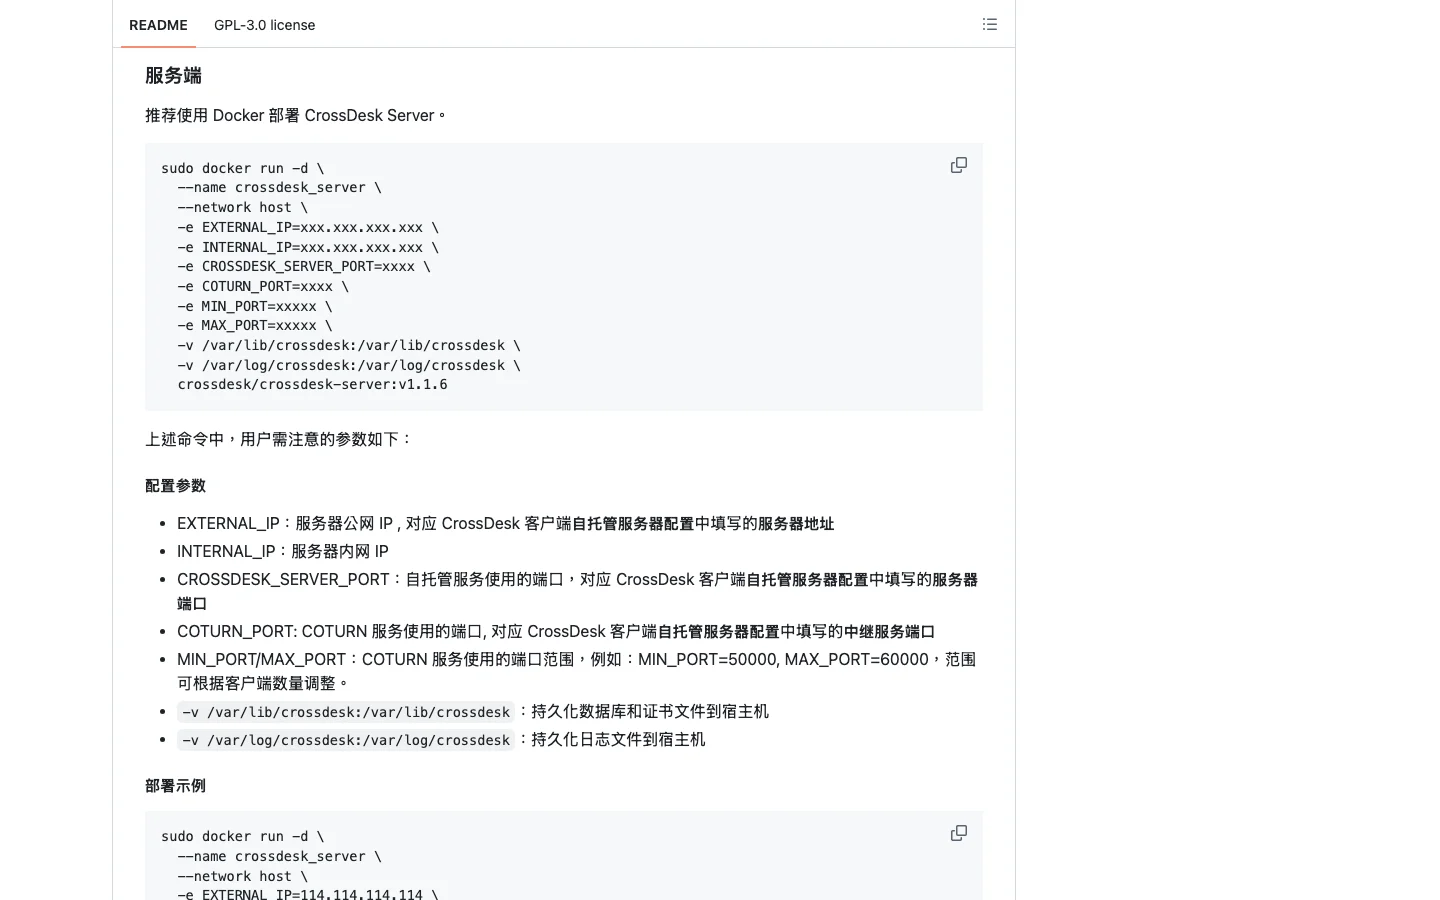Screen dimensions: 1440x900
Task: Click the 部署示例 heading
Action: coord(175,786)
